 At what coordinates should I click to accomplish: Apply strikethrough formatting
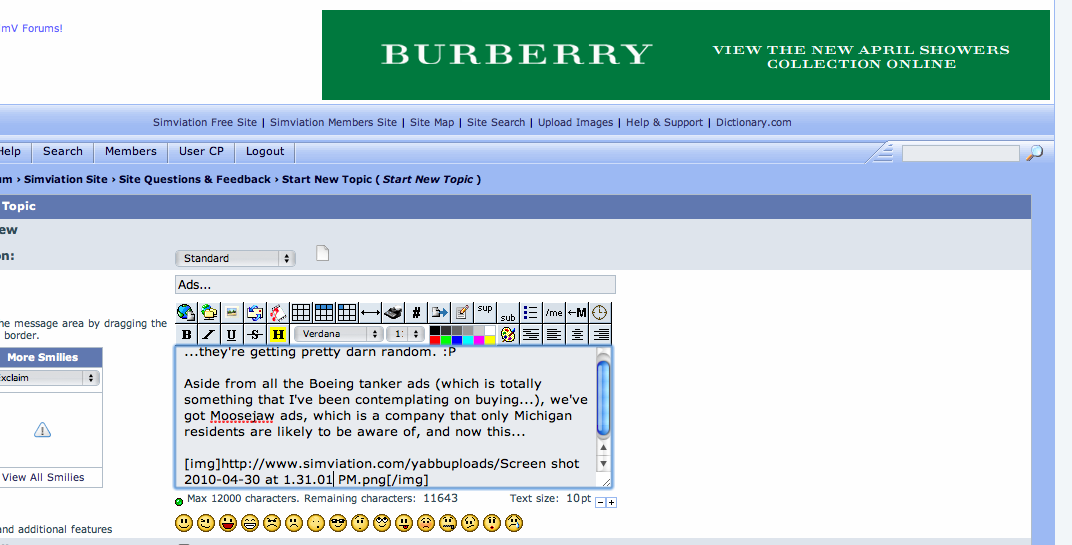(255, 334)
